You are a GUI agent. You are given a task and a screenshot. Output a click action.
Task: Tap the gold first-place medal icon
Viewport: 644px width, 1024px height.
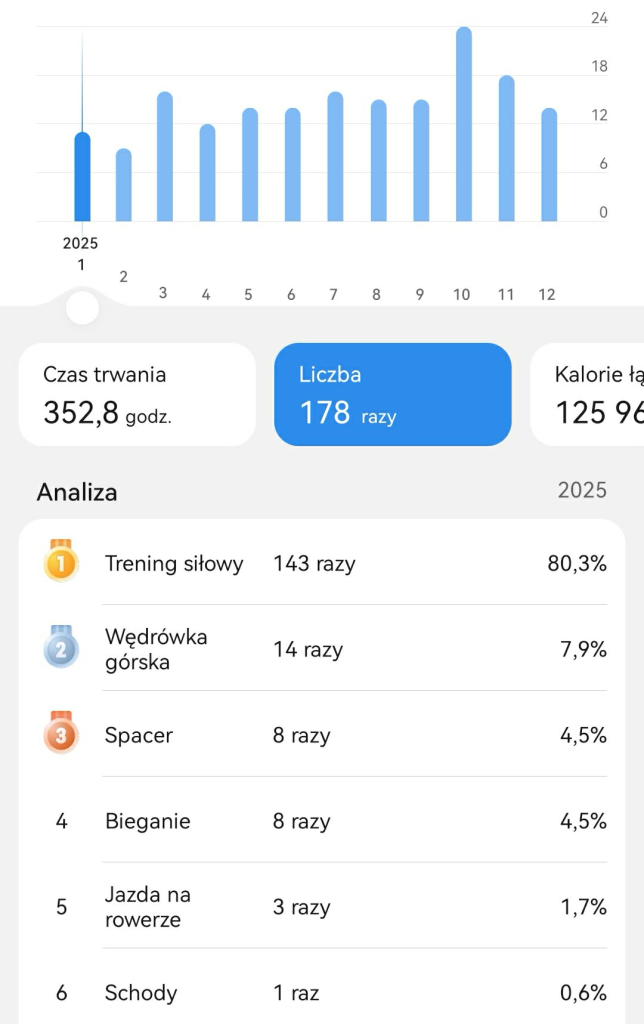tap(61, 562)
